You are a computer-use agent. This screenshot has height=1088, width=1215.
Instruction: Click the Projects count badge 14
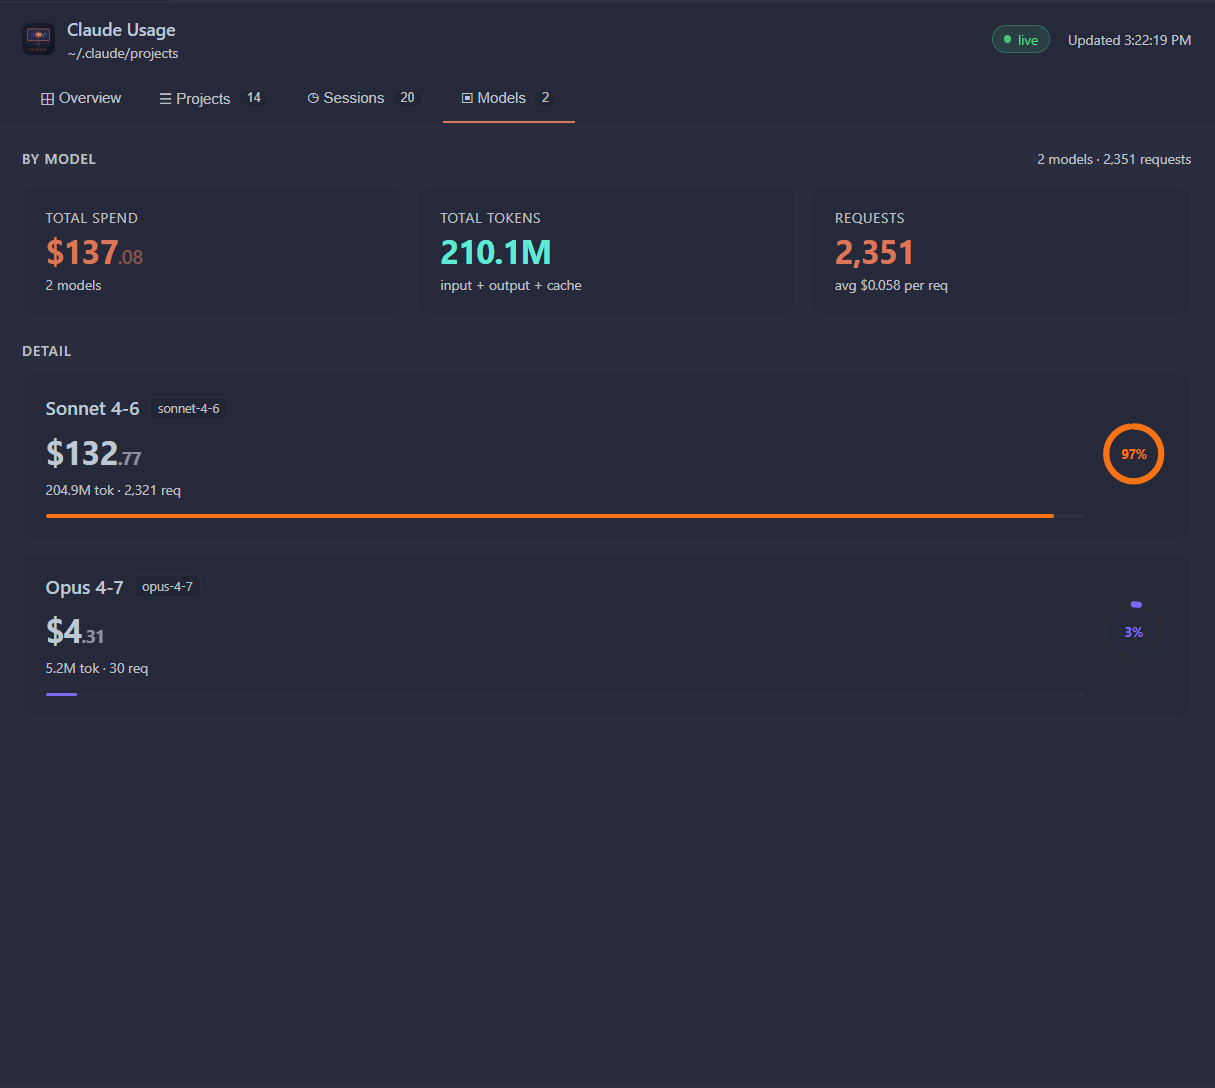click(254, 98)
